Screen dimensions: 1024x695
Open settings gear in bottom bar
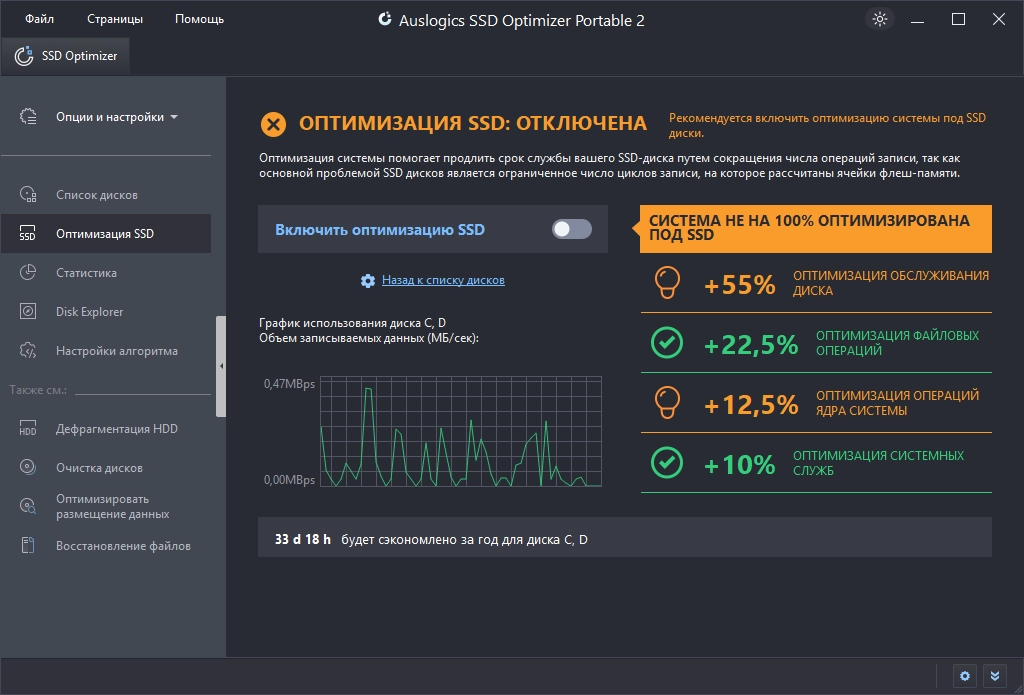[x=965, y=675]
